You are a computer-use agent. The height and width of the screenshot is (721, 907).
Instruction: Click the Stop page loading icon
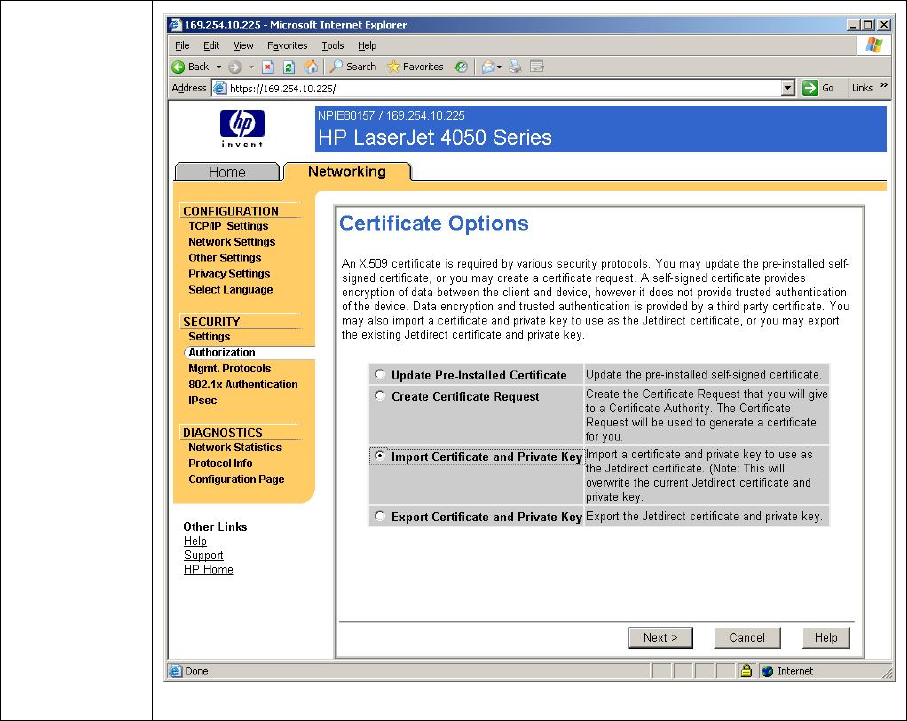click(268, 67)
